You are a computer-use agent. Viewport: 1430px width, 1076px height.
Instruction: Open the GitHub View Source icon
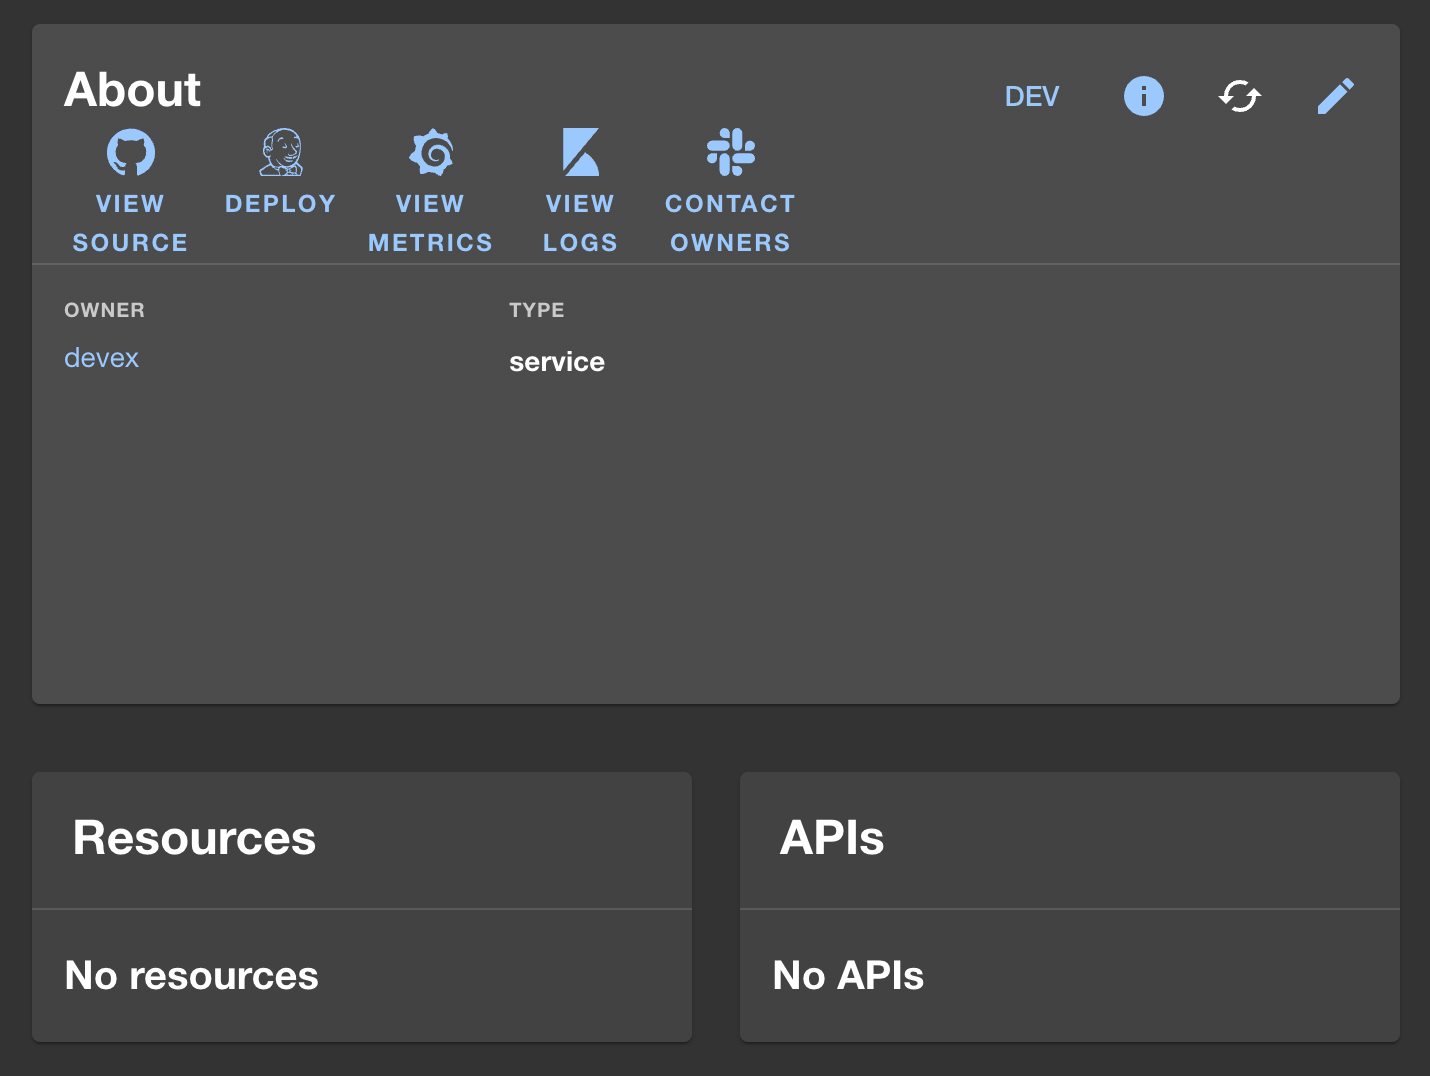coord(130,152)
